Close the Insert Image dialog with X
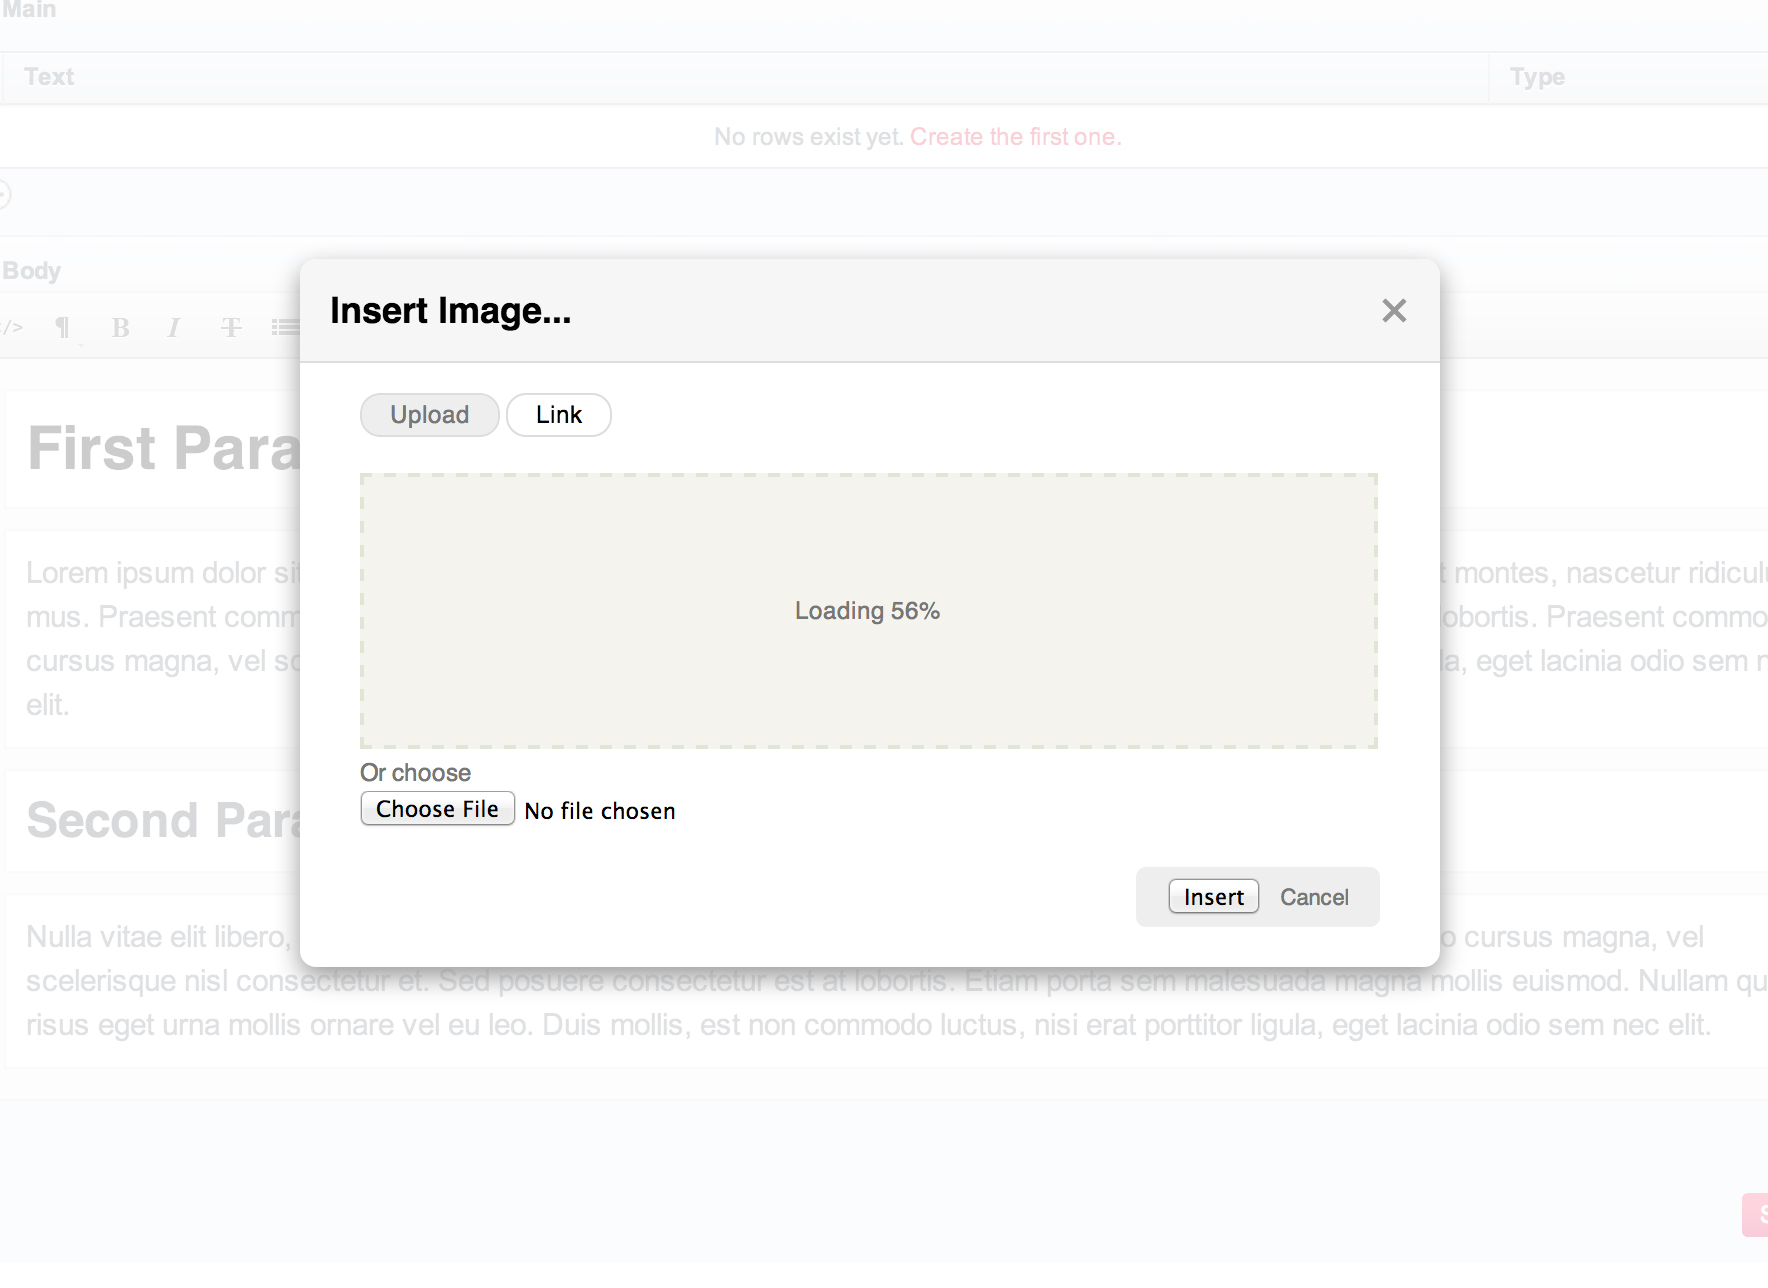Image resolution: width=1768 pixels, height=1288 pixels. click(1394, 311)
